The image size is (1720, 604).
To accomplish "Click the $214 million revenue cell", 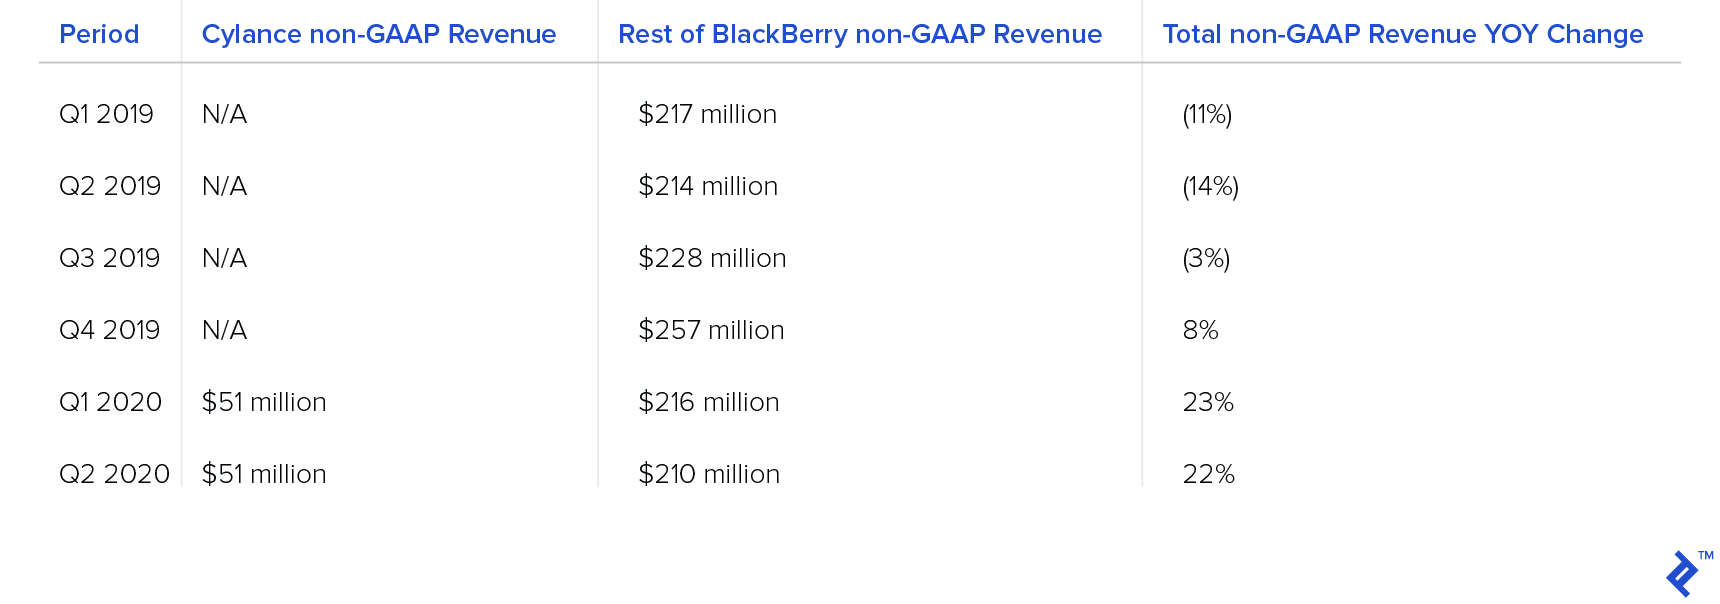I will (708, 186).
